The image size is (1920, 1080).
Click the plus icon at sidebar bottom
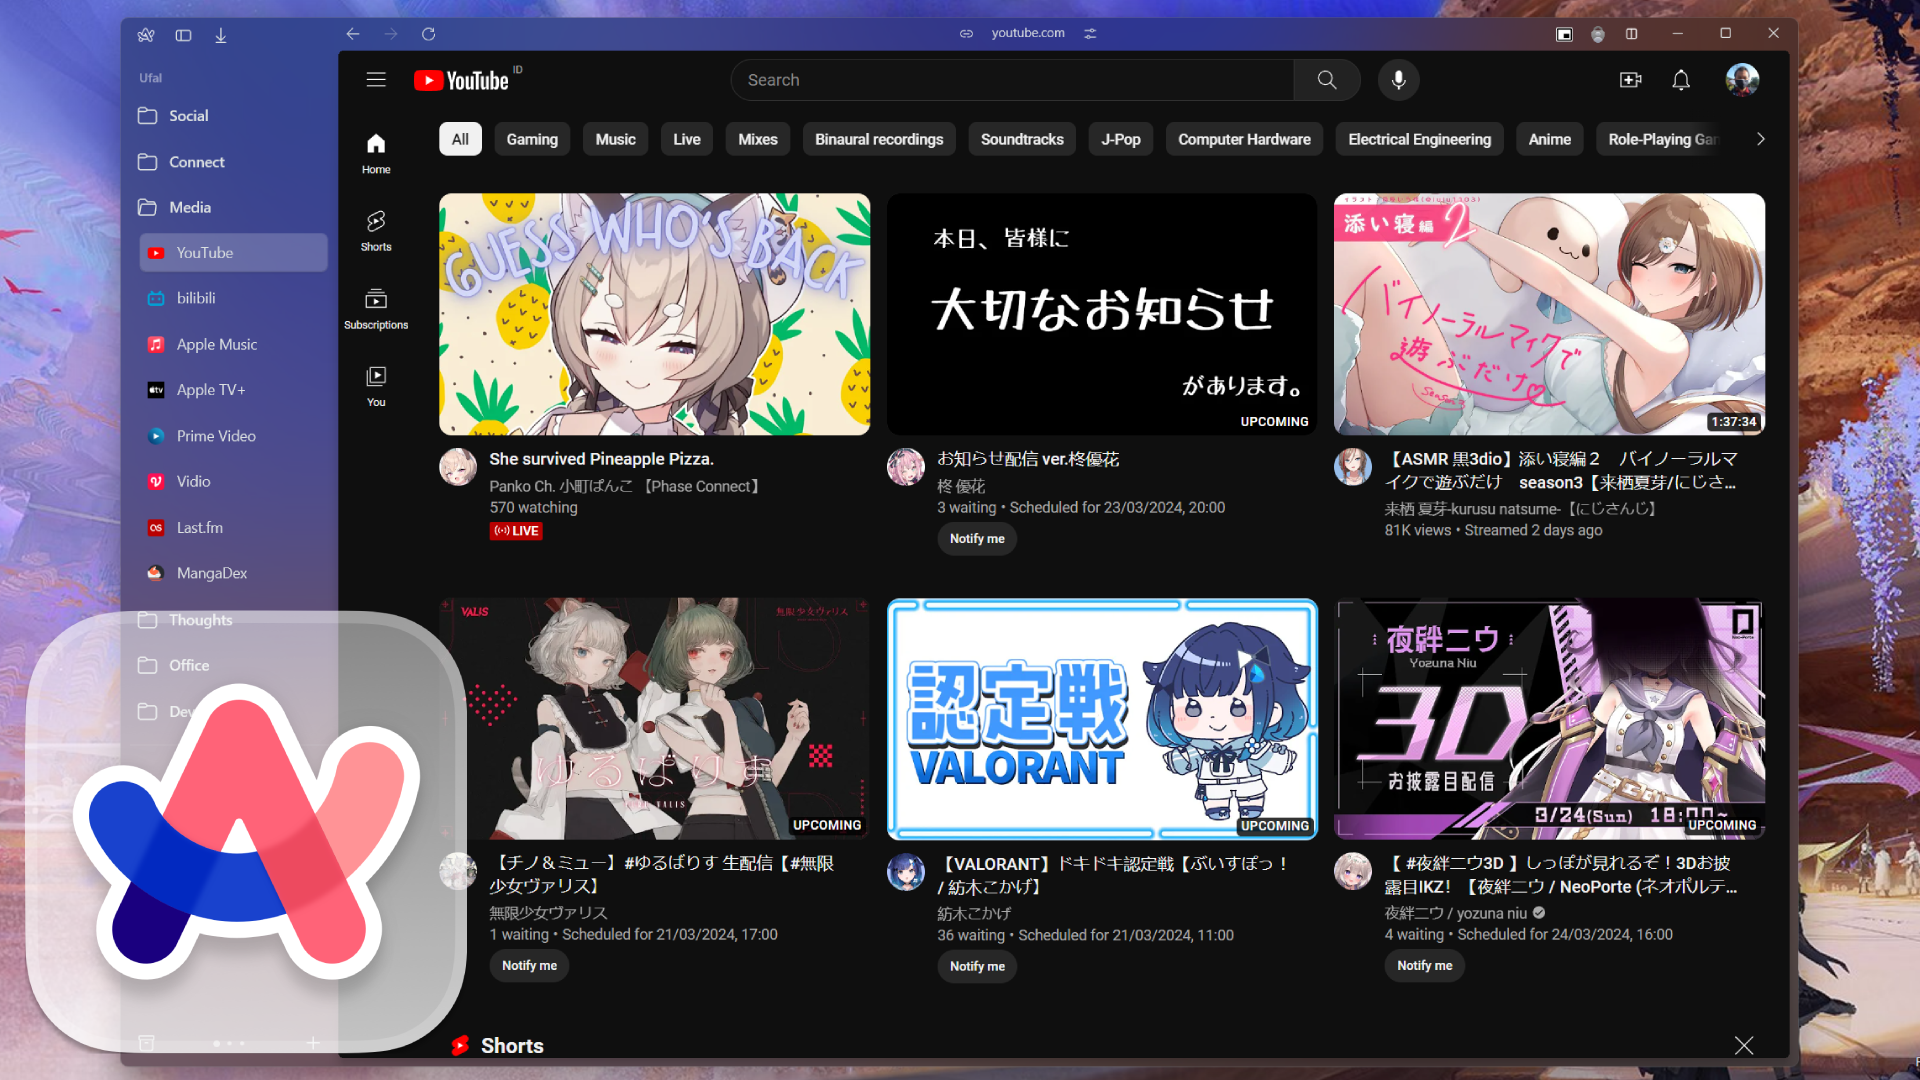[313, 1043]
